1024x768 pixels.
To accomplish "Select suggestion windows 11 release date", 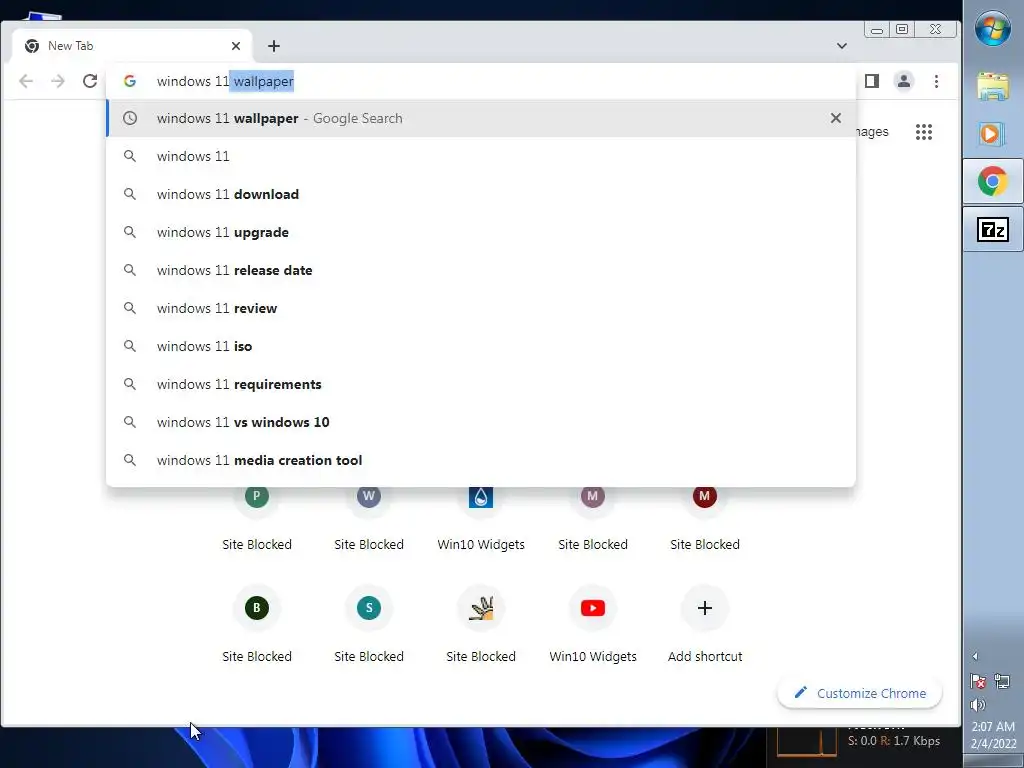I will pos(481,270).
